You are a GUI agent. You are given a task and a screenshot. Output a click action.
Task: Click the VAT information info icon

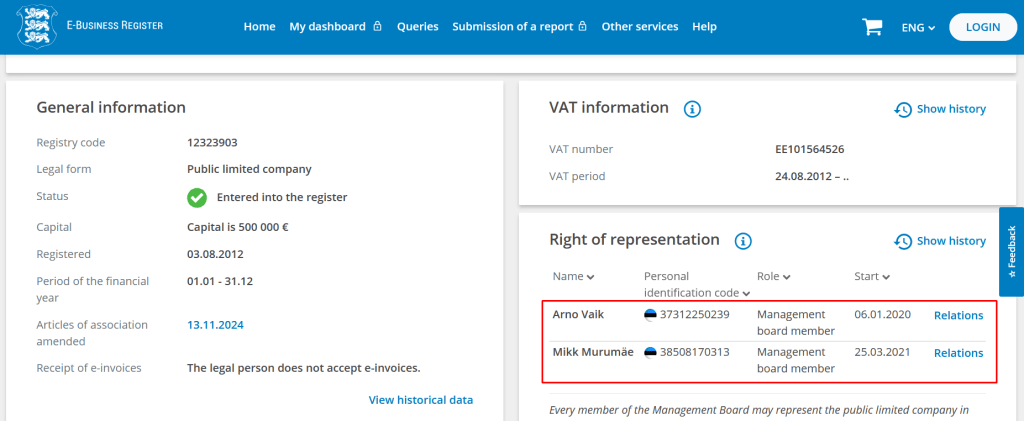(x=692, y=109)
